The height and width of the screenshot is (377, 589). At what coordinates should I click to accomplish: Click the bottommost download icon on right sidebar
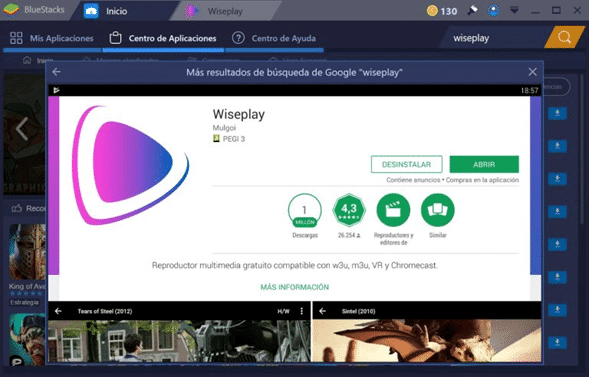pyautogui.click(x=557, y=342)
